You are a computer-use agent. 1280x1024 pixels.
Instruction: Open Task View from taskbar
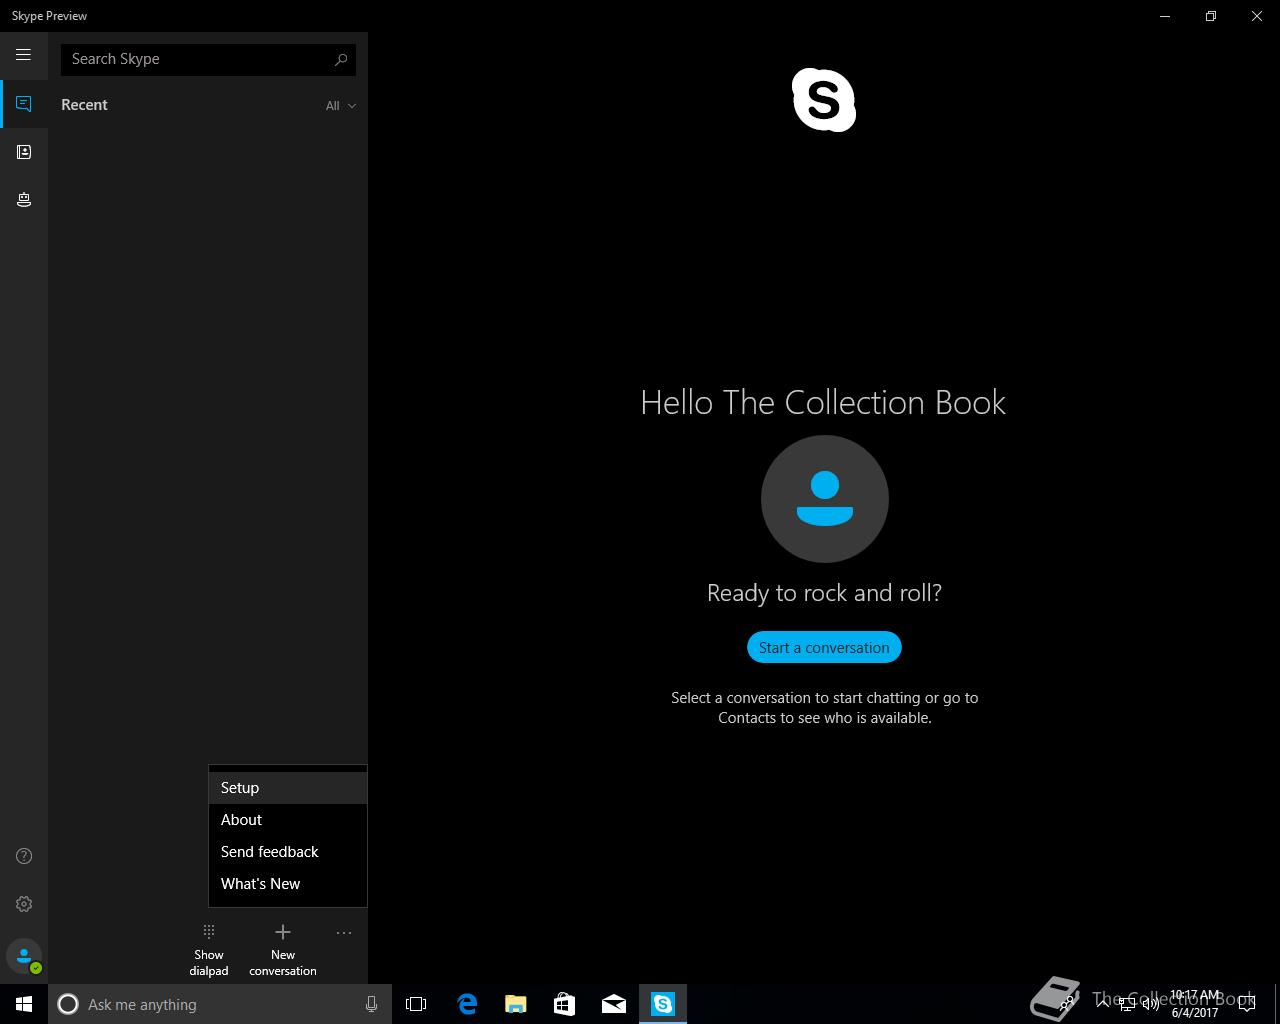point(416,1004)
